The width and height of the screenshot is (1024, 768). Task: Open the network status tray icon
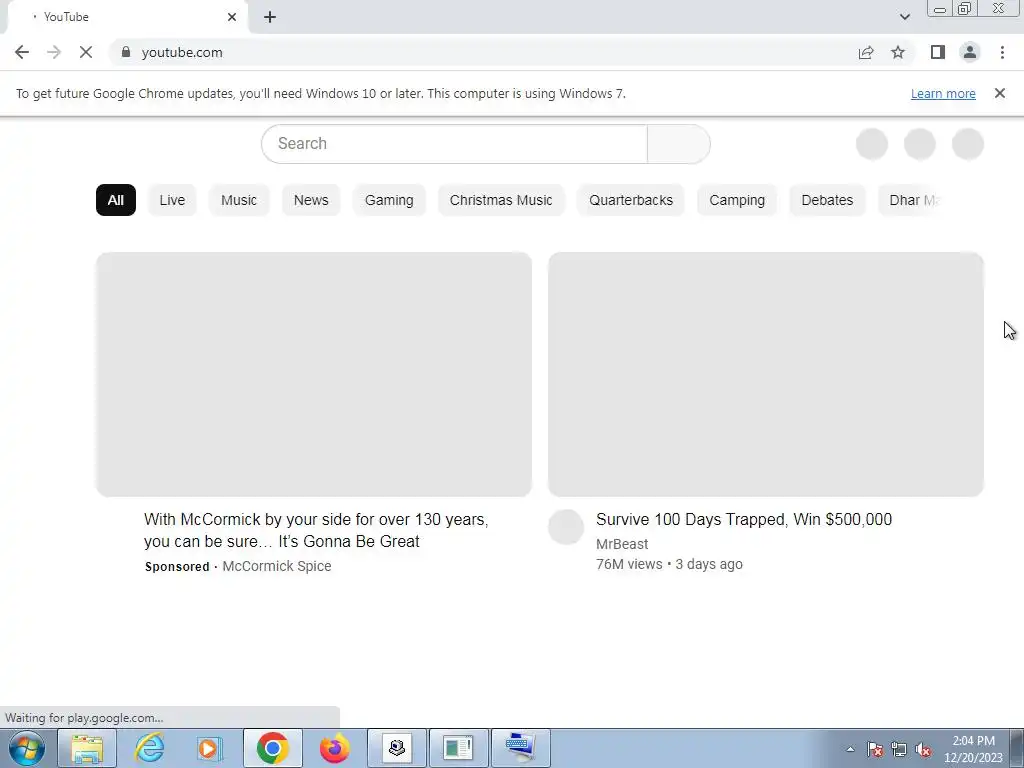[899, 749]
